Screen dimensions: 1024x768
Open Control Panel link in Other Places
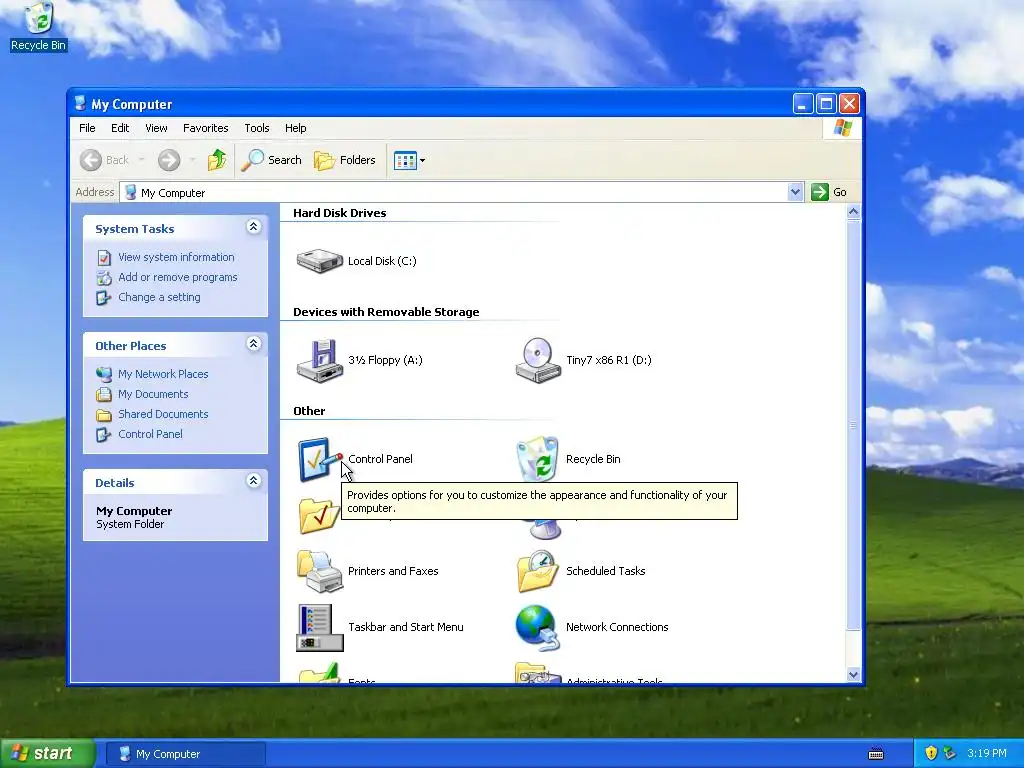point(150,434)
